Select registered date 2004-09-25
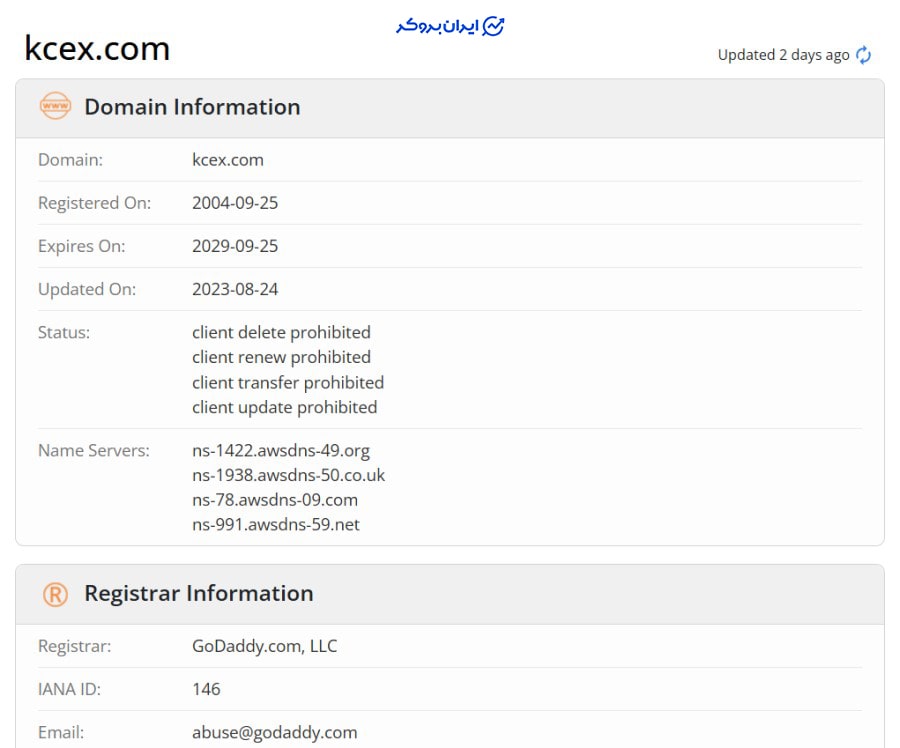This screenshot has width=900, height=748. coord(235,203)
